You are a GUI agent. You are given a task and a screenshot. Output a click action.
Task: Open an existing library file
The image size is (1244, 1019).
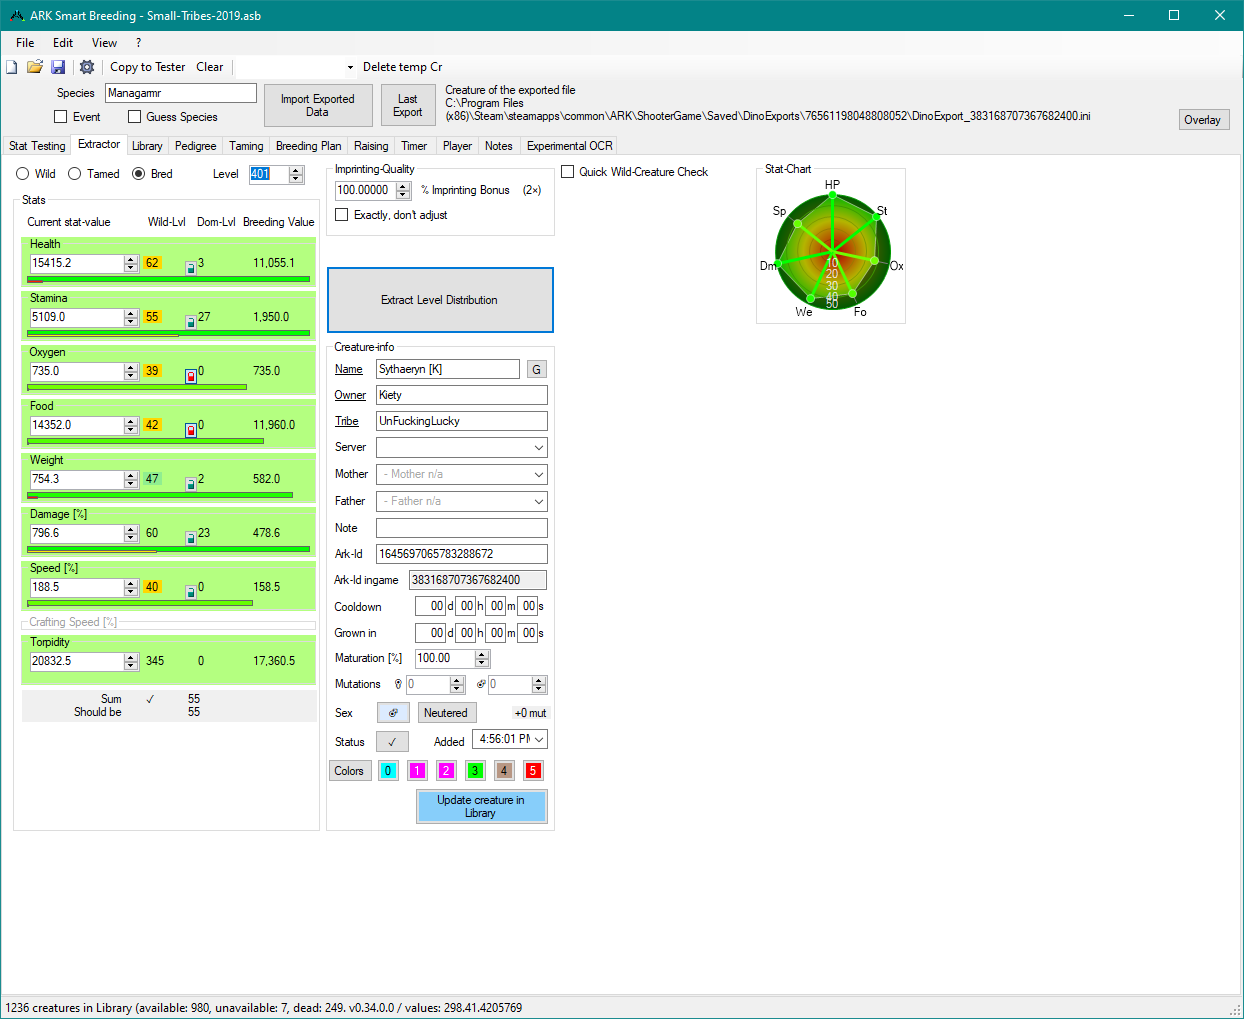35,66
